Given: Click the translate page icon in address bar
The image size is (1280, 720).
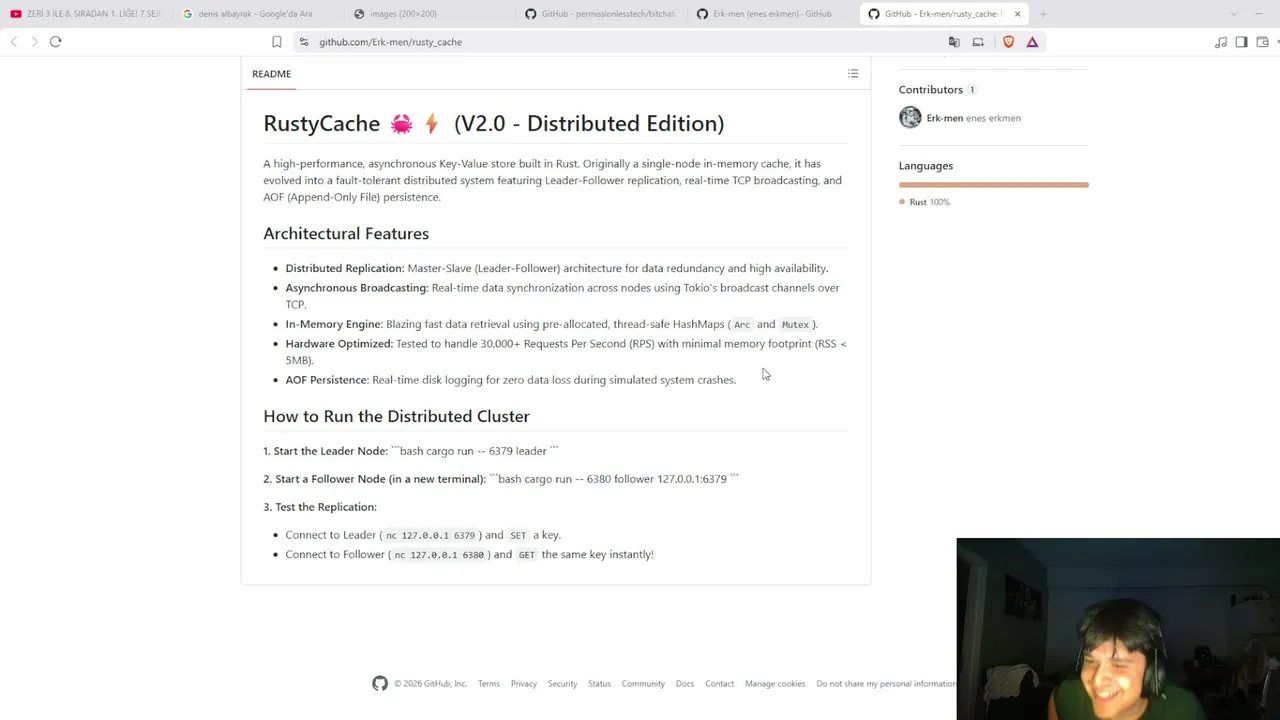Looking at the screenshot, I should 954,42.
